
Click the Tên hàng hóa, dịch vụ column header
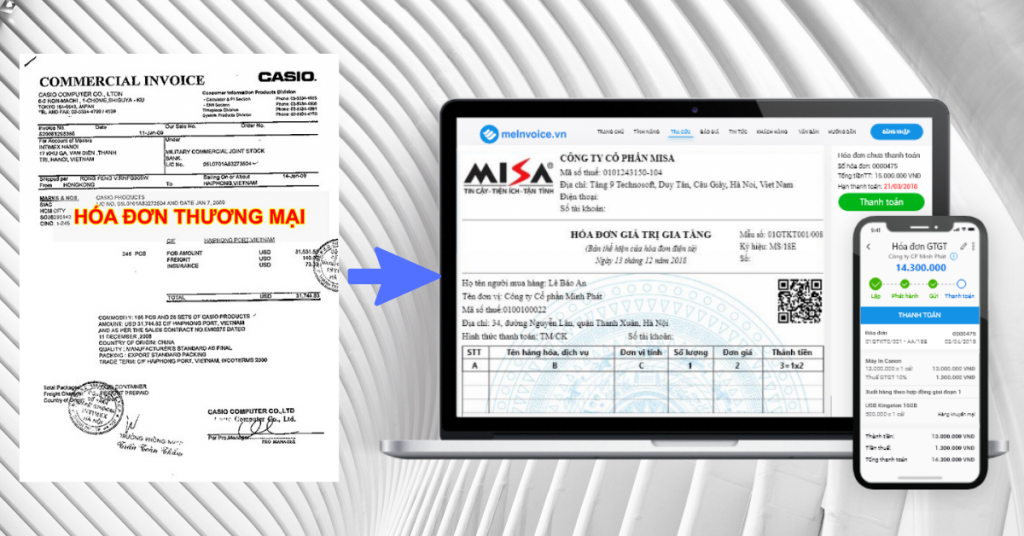click(x=547, y=353)
